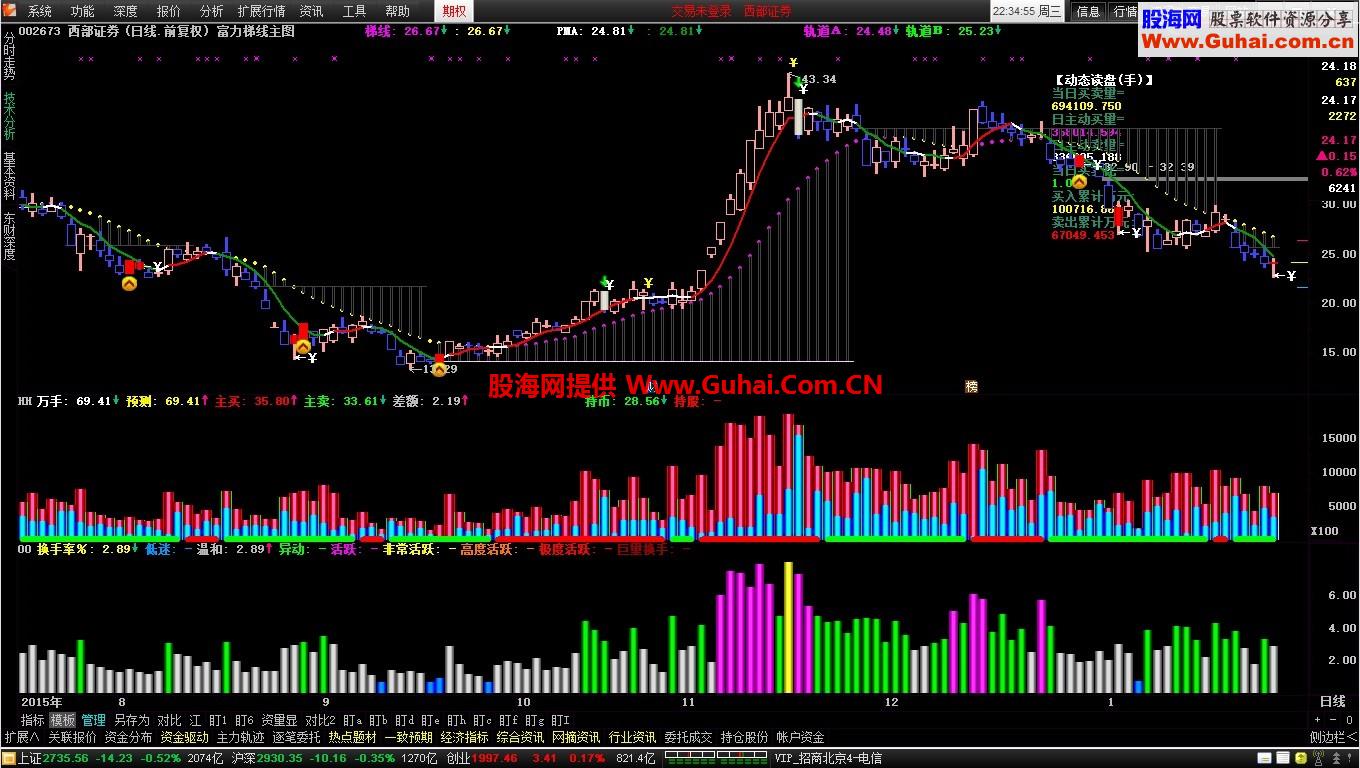Select the 对比2 template
Image resolution: width=1360 pixels, height=768 pixels.
[320, 720]
